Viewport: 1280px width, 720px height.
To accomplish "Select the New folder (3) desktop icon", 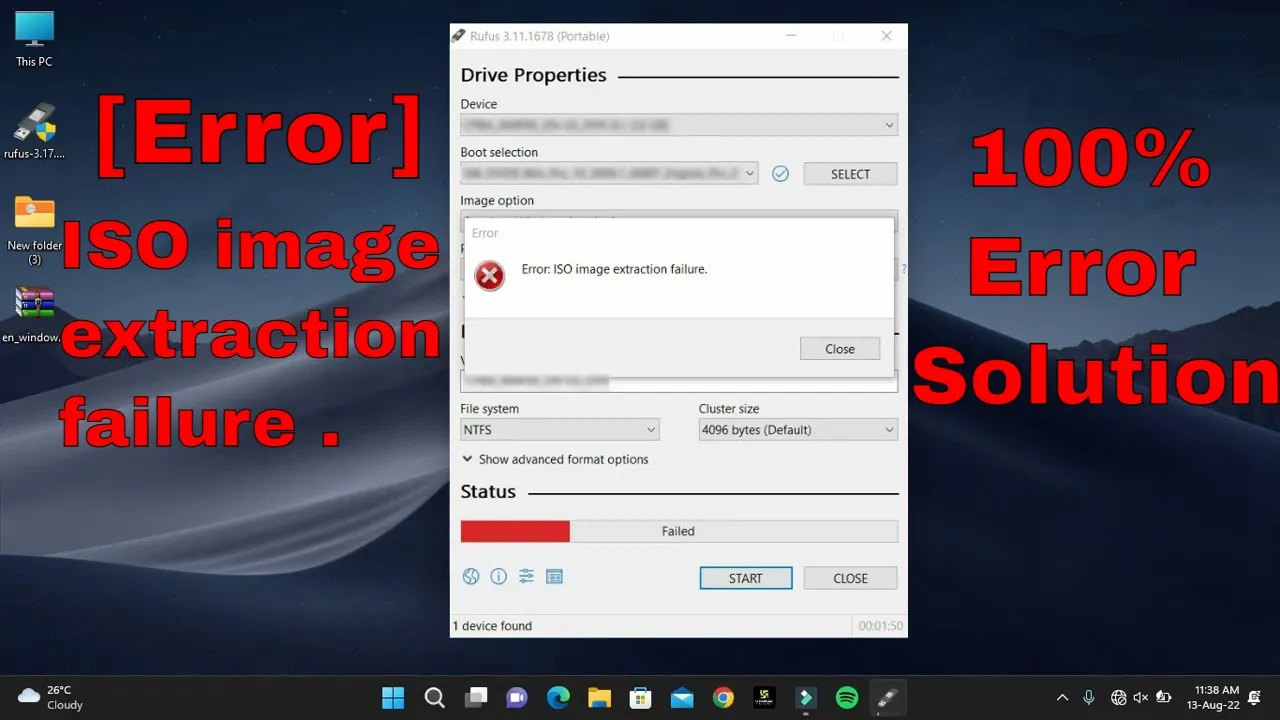I will coord(34,230).
